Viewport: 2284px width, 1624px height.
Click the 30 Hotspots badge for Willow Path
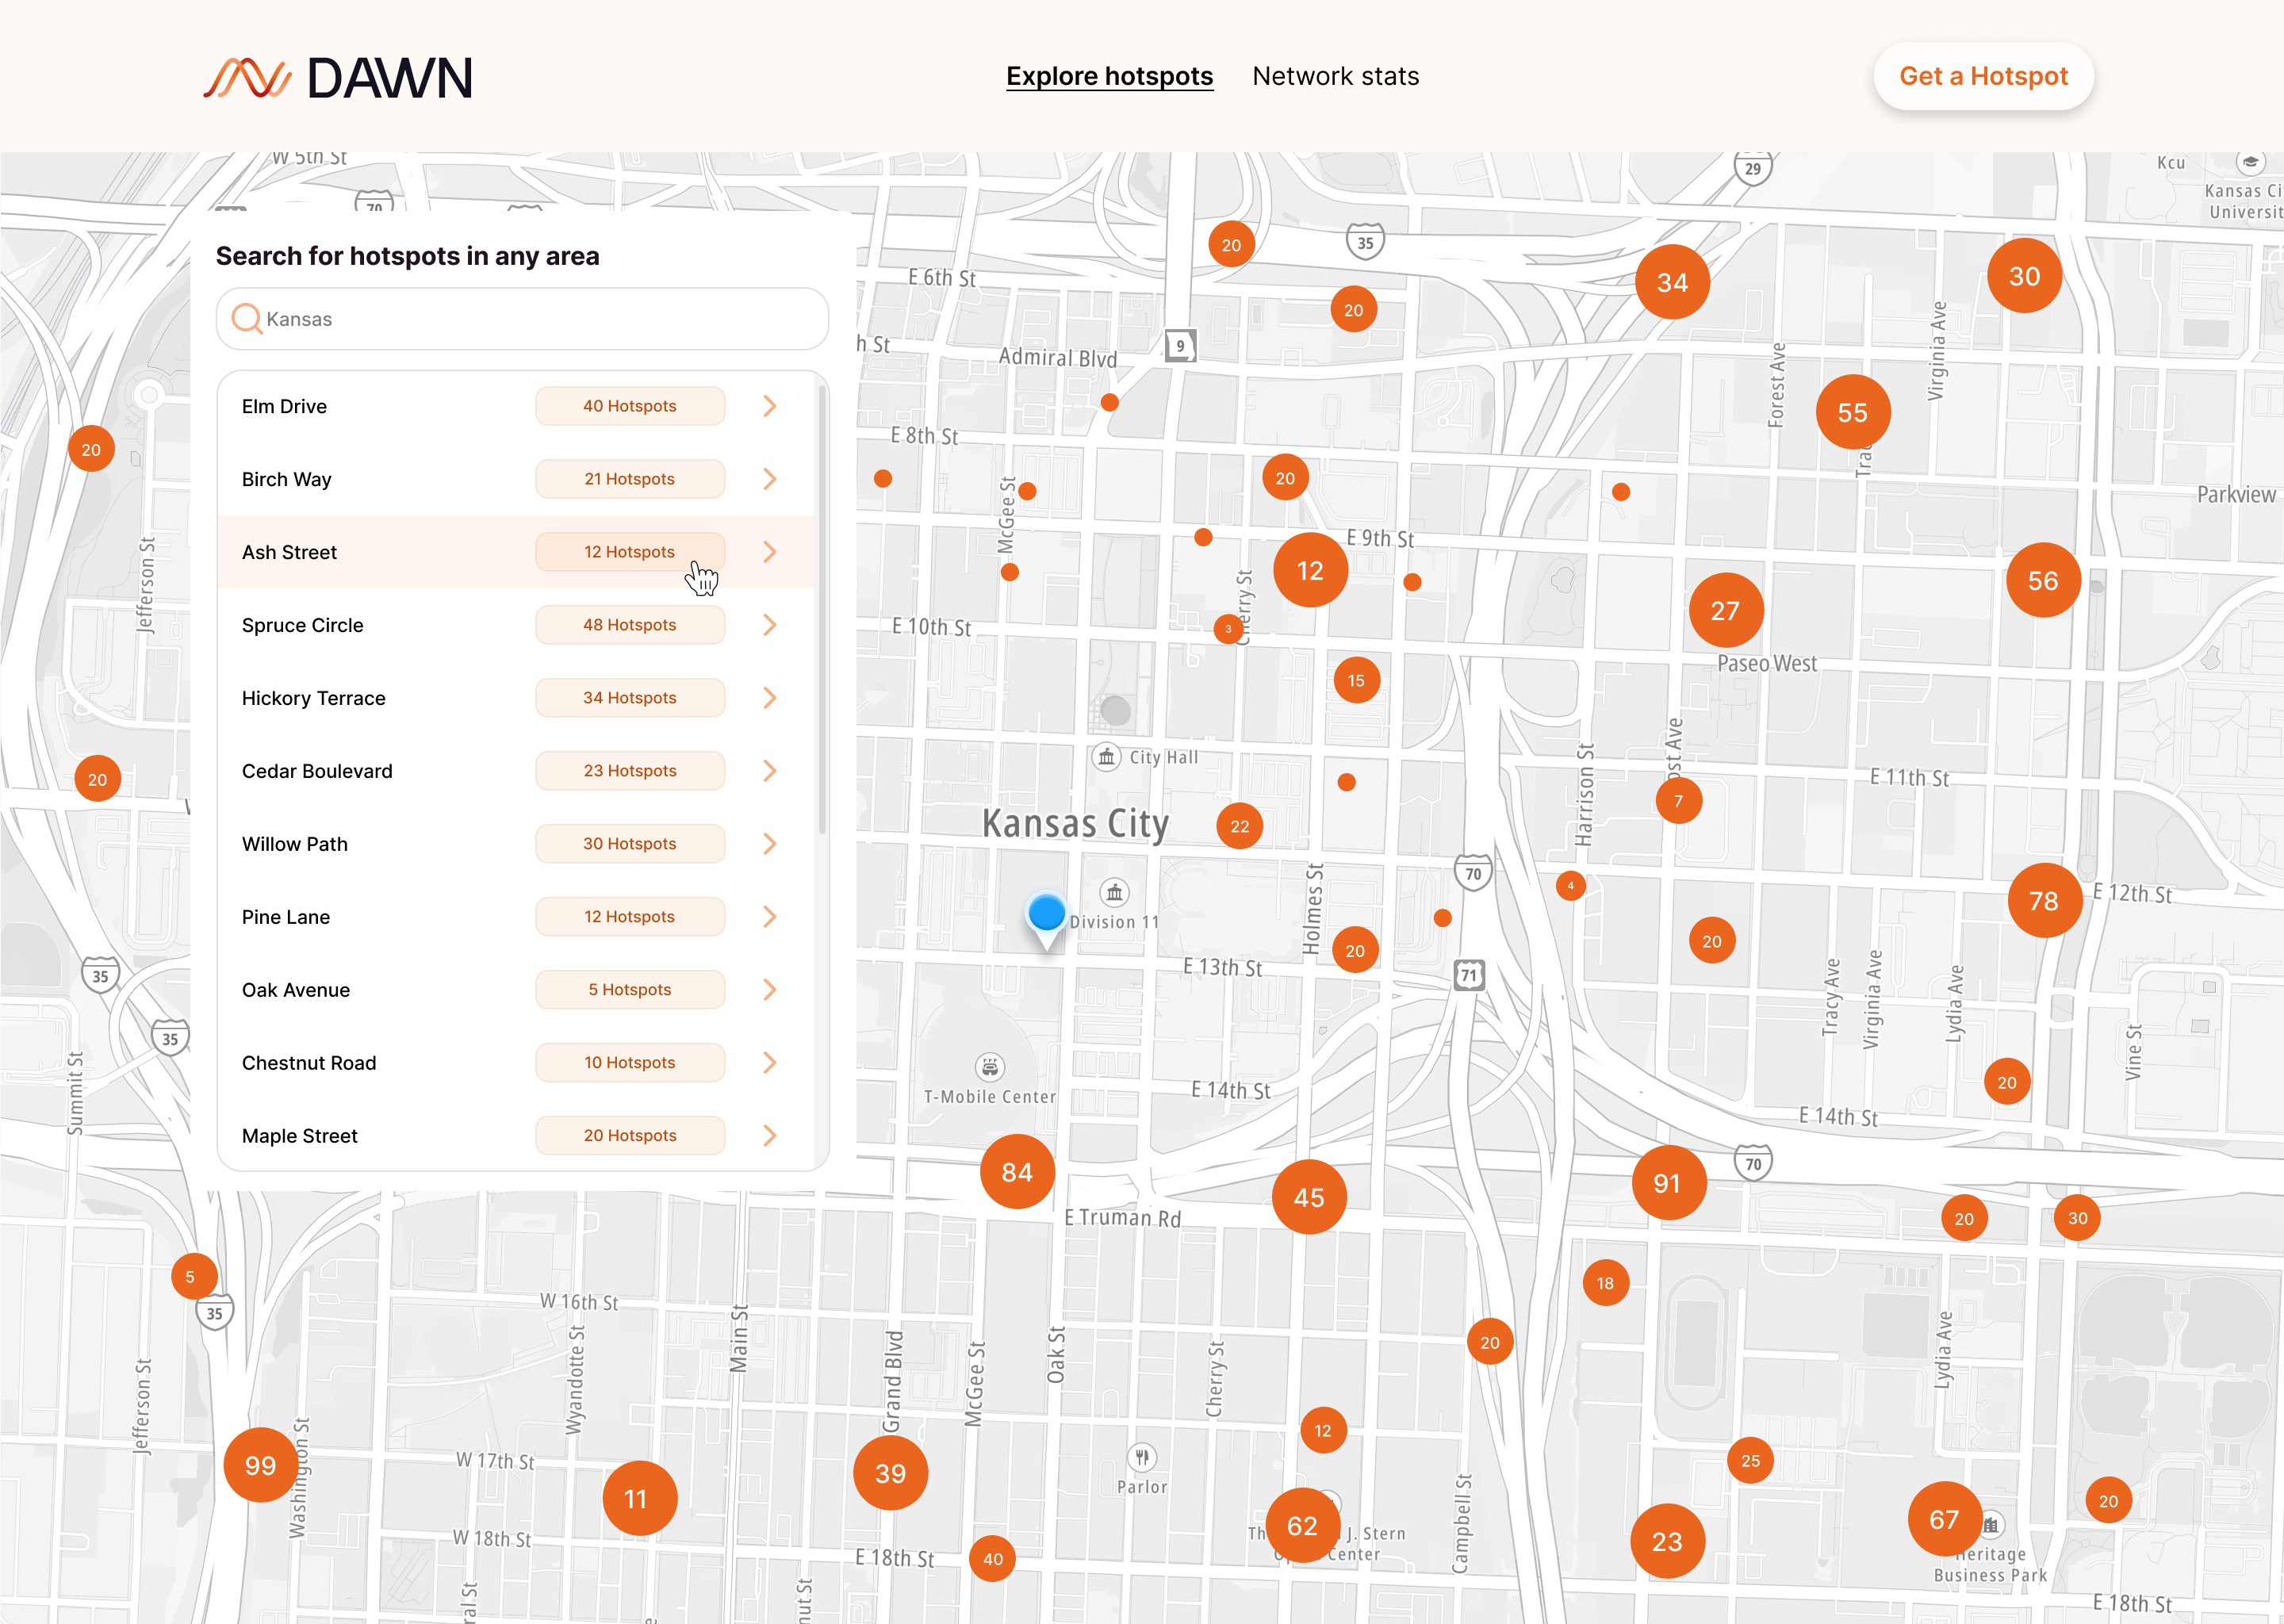coord(630,844)
